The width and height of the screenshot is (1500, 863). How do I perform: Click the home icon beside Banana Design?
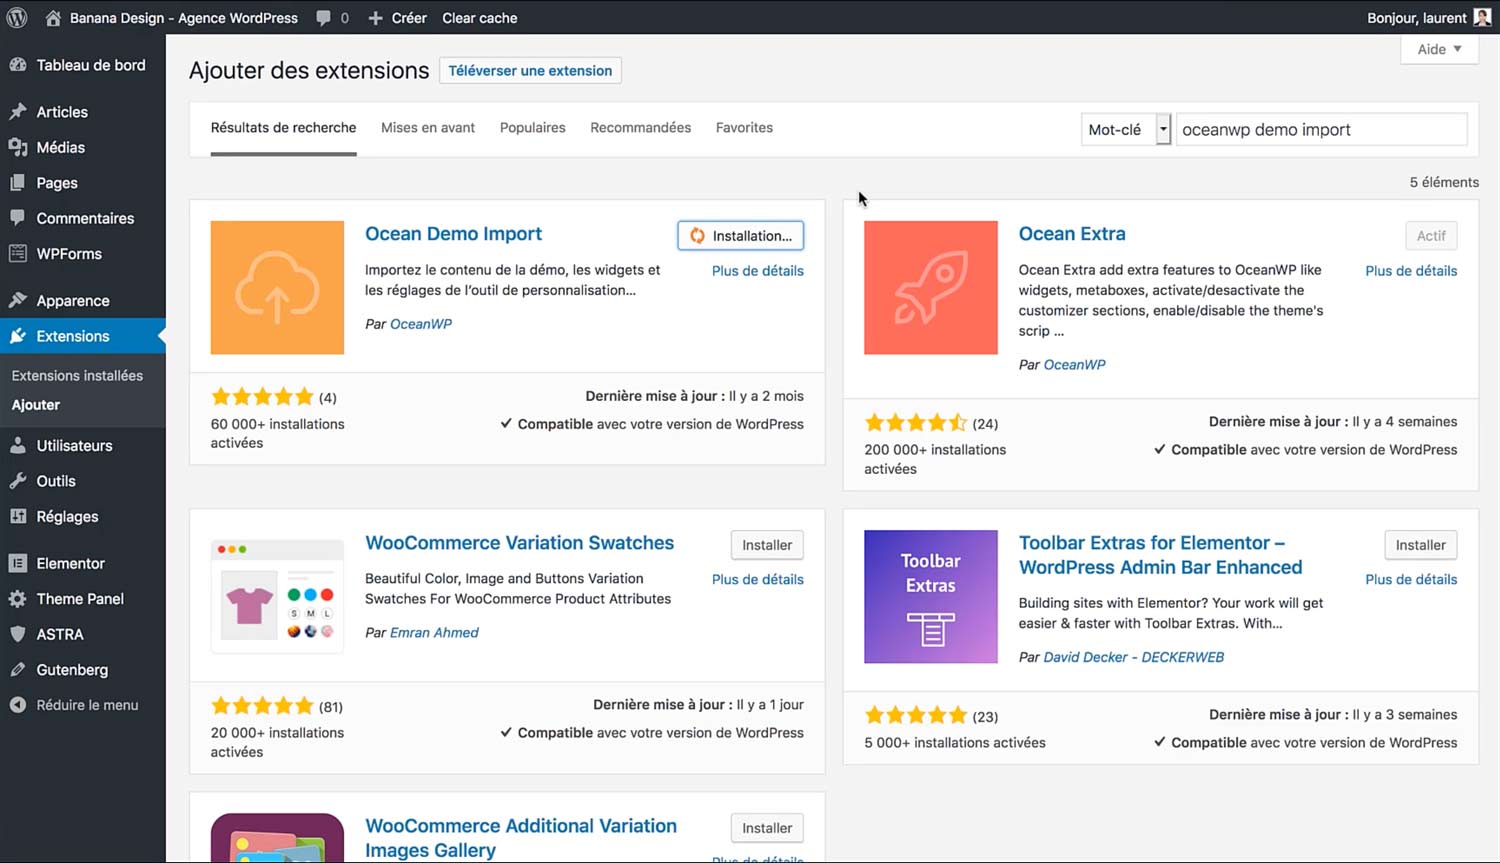[53, 18]
